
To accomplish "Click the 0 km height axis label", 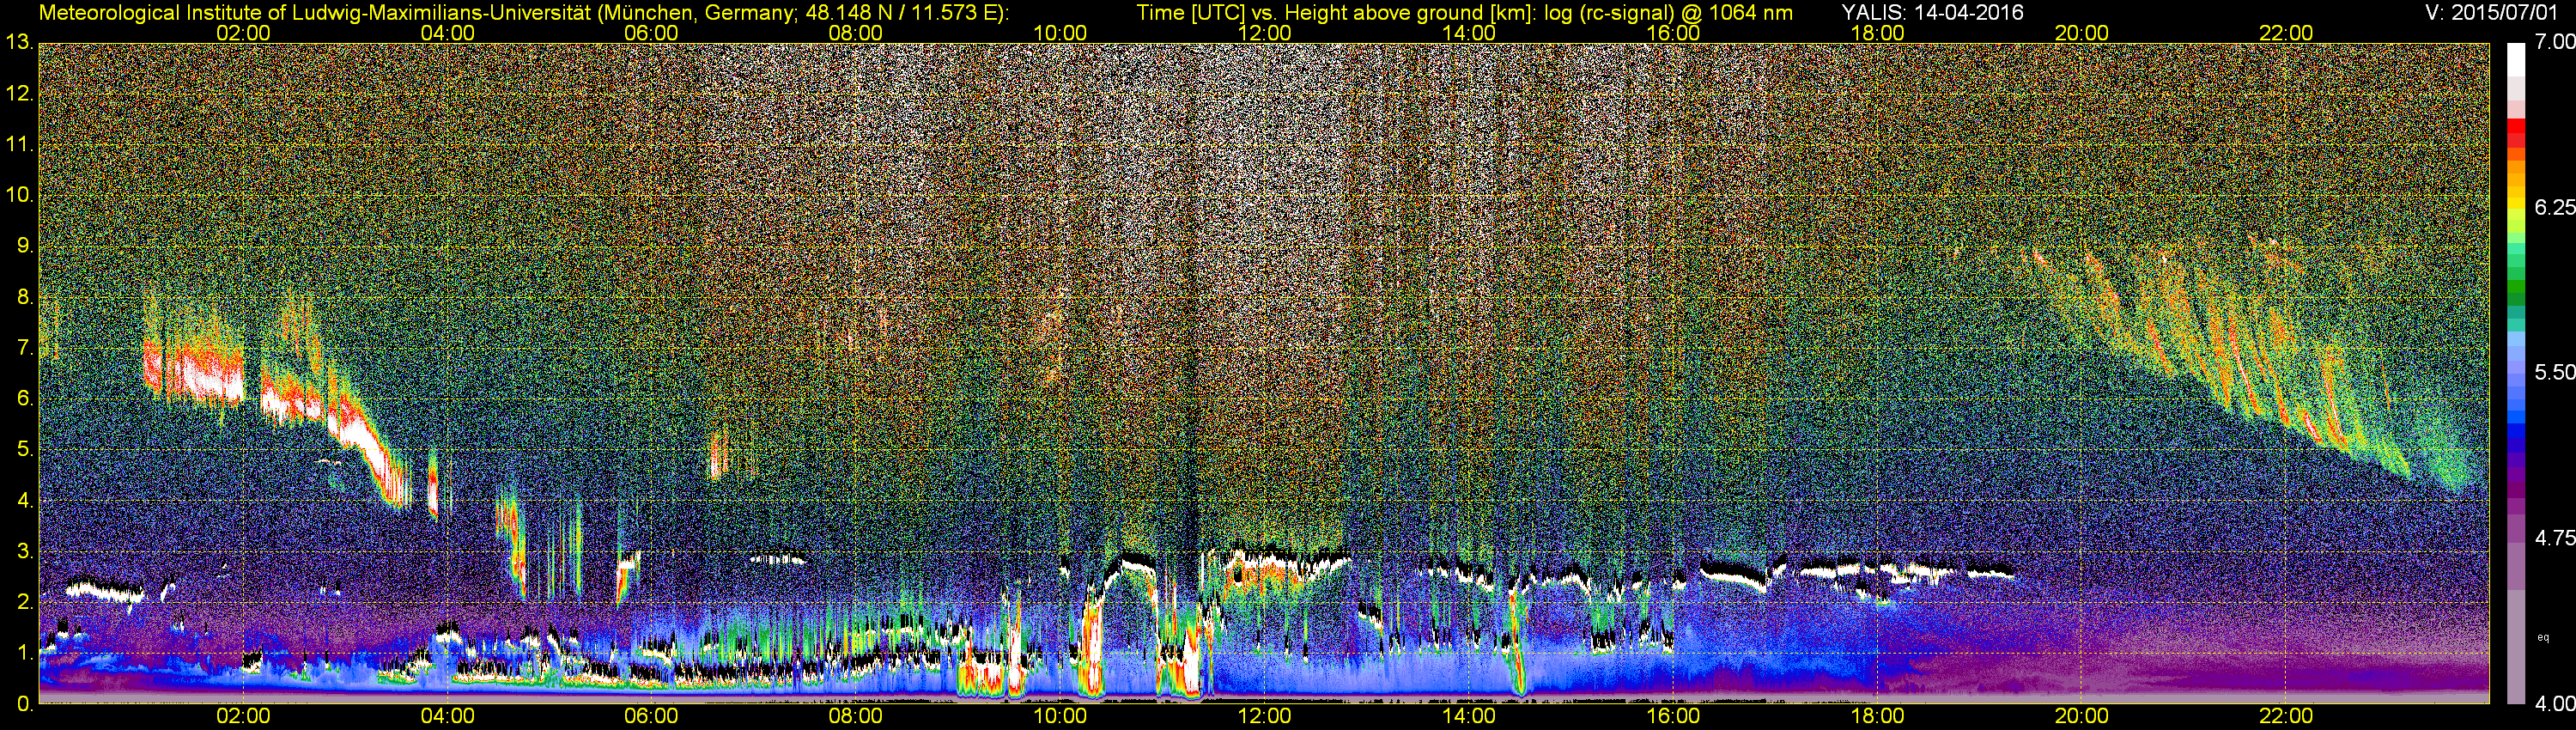I will click(x=24, y=704).
